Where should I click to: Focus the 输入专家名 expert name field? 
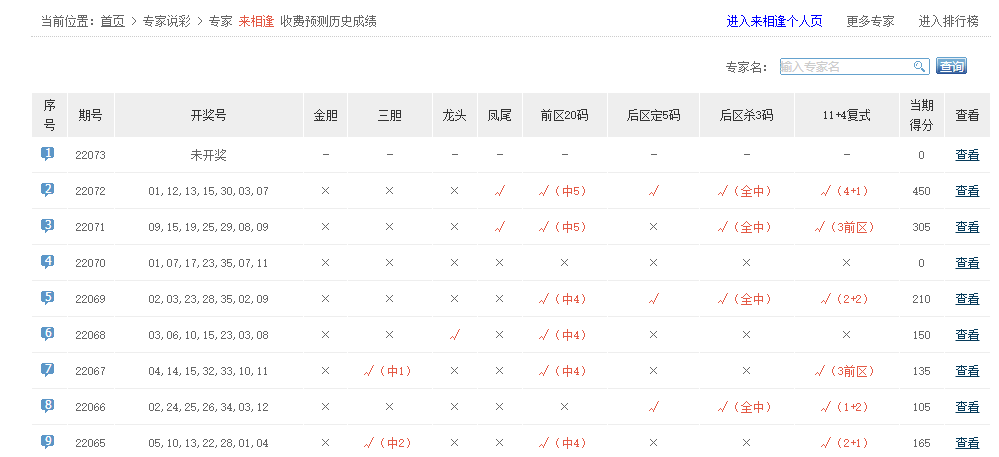point(845,67)
